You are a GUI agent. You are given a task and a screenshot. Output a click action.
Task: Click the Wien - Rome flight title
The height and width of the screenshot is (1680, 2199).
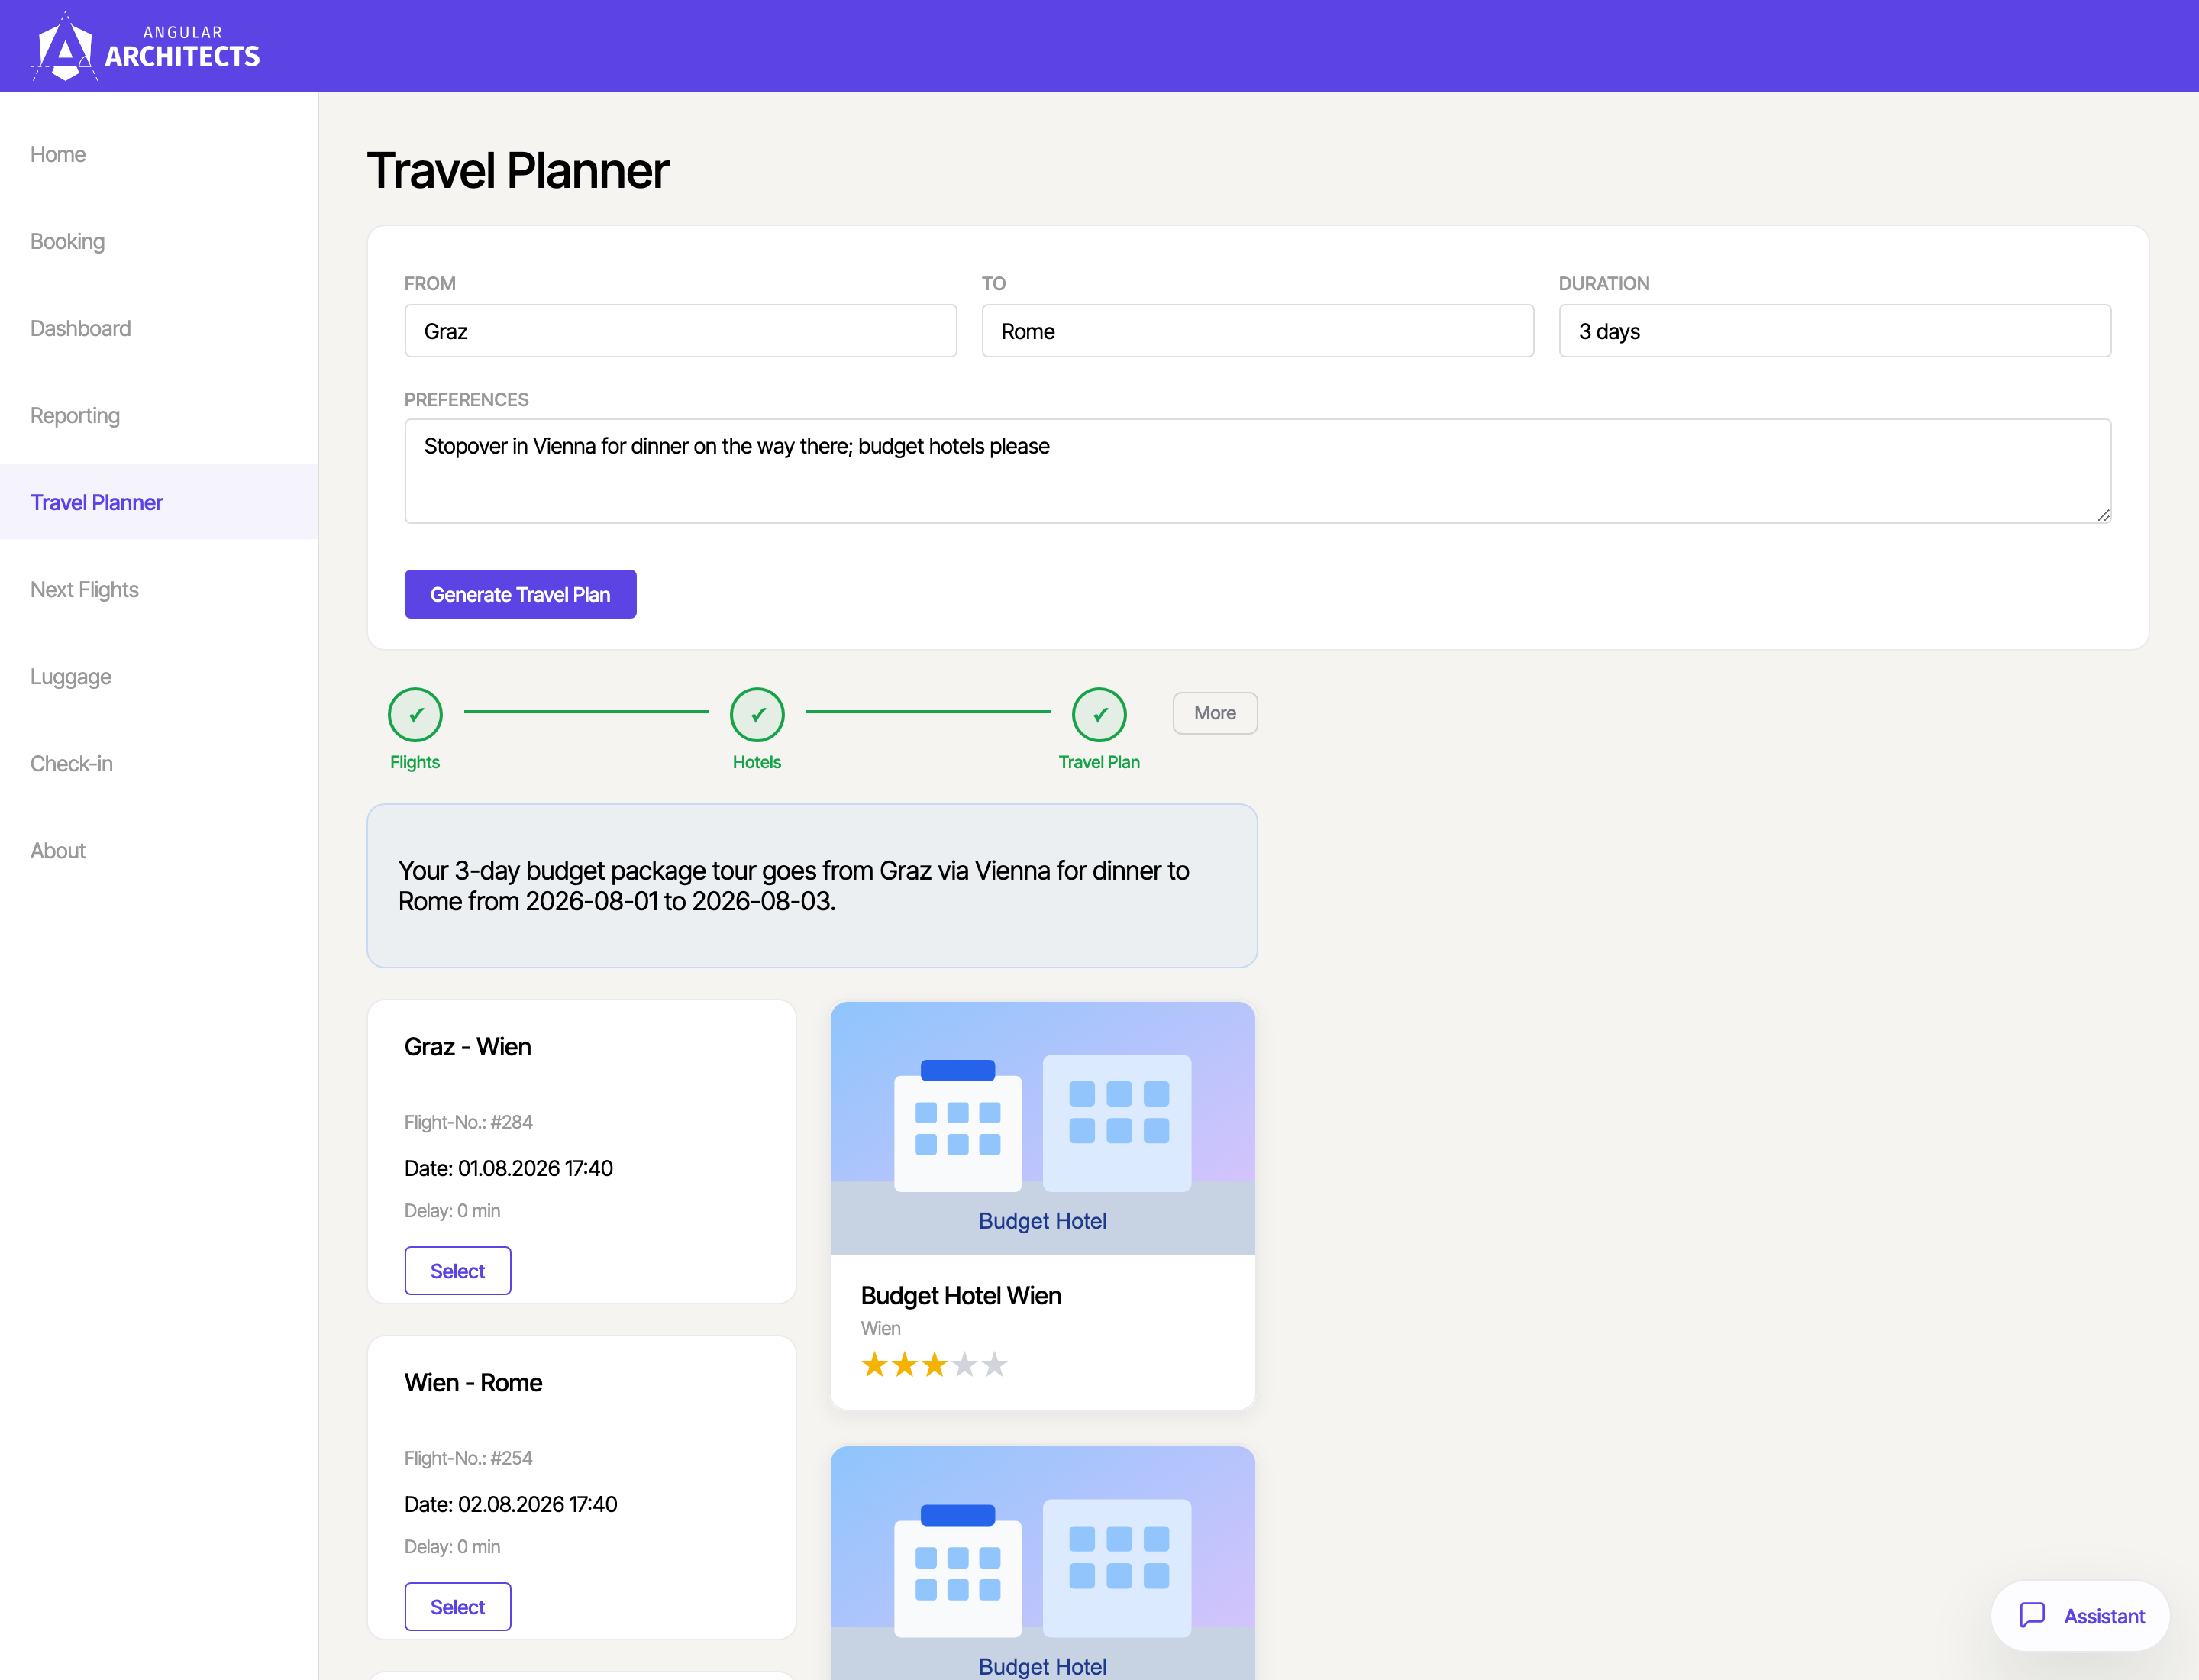pyautogui.click(x=473, y=1382)
